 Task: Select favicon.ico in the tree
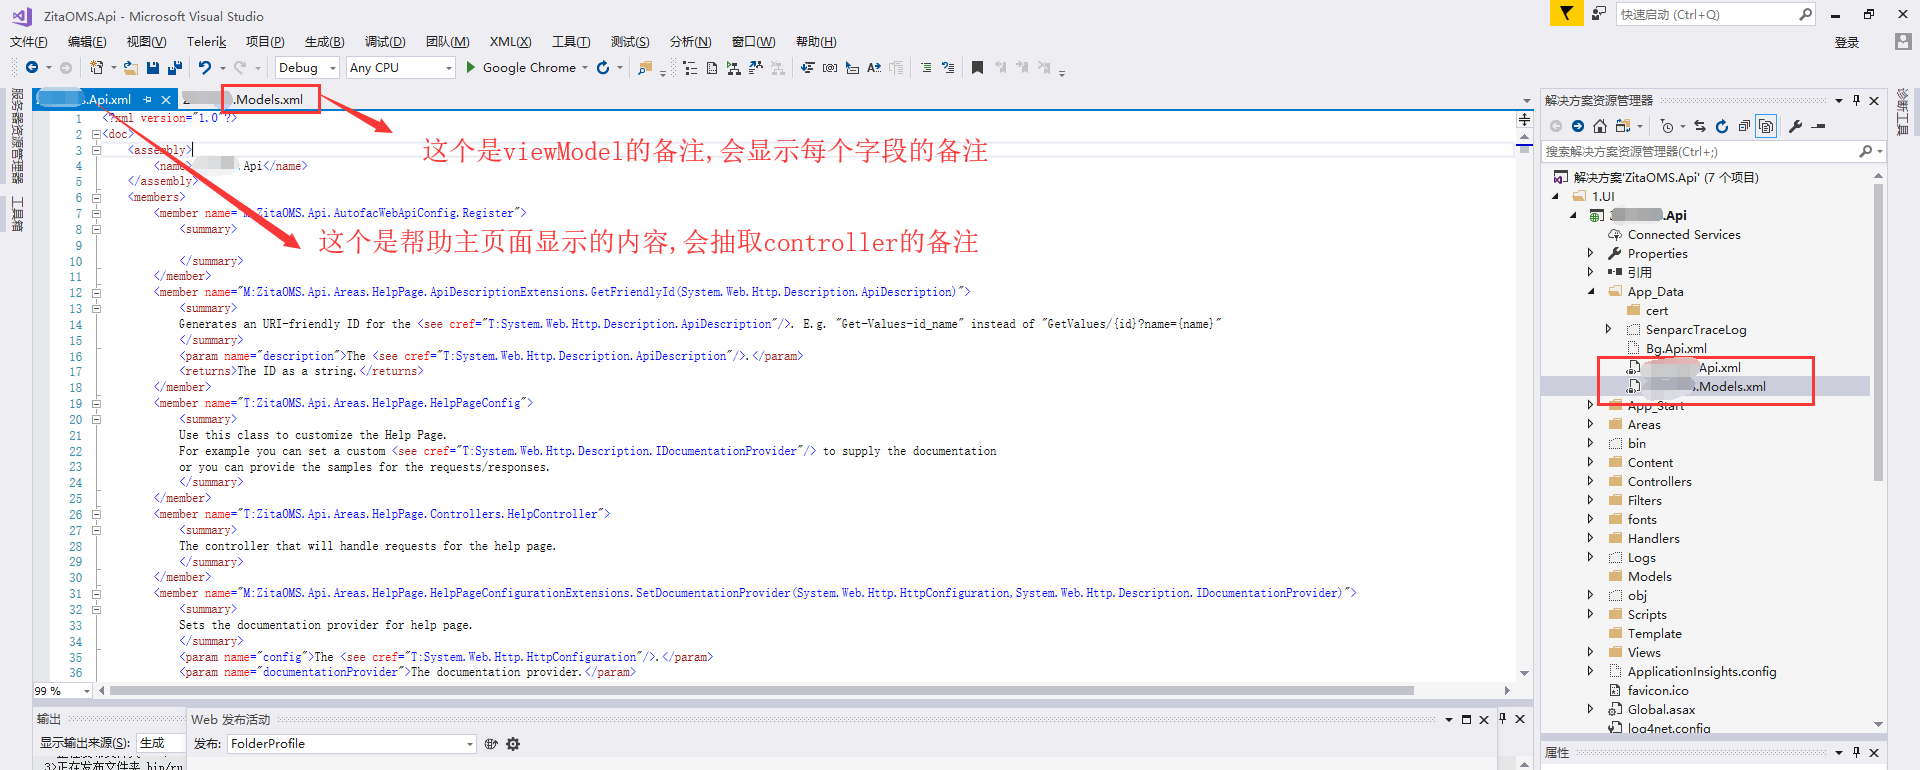[x=1658, y=691]
